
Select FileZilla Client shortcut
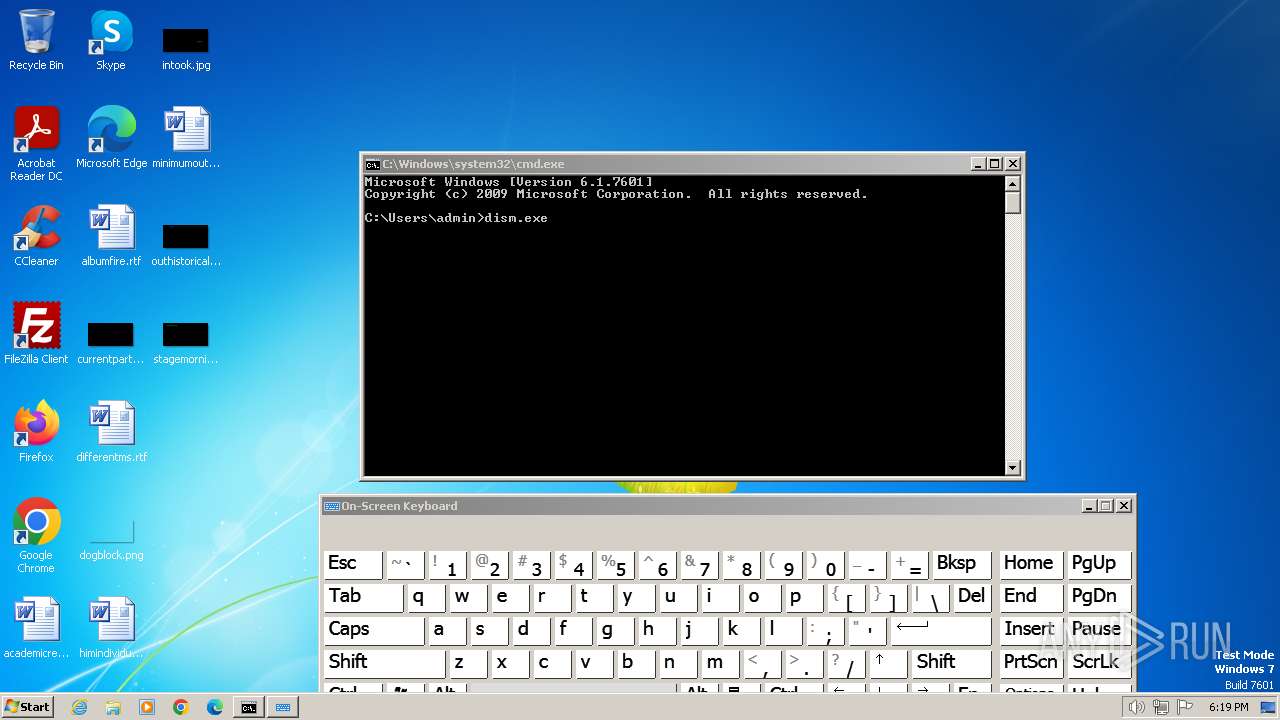point(36,334)
